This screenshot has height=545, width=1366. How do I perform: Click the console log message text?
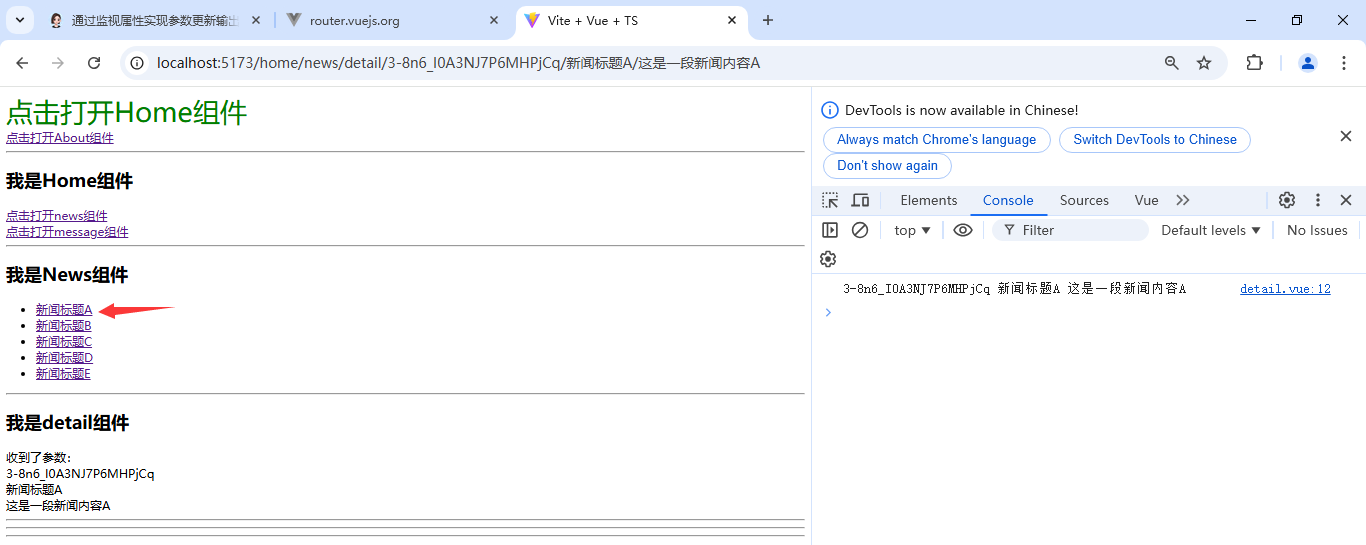1014,289
